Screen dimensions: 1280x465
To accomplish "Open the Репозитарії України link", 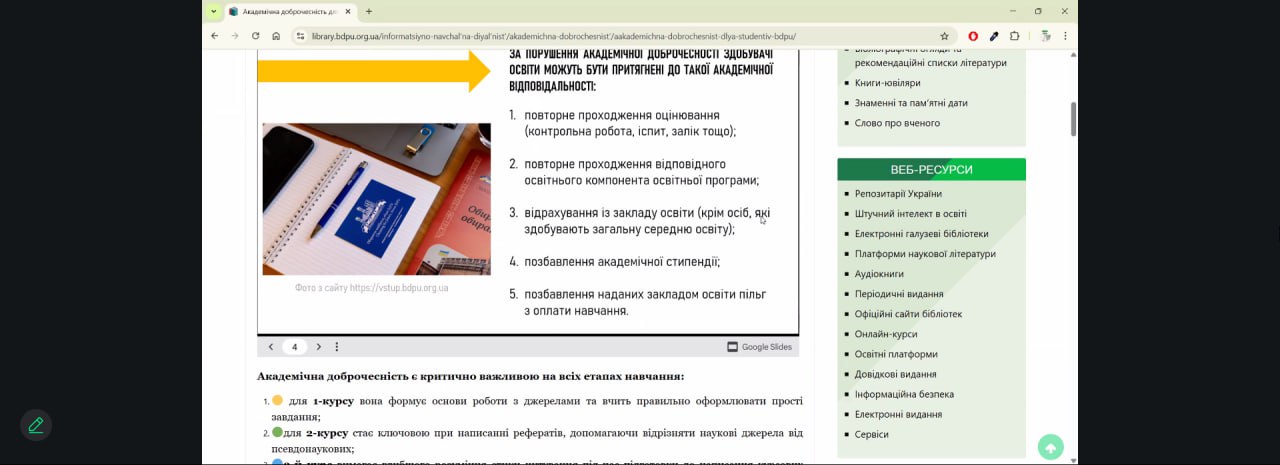I will point(898,194).
